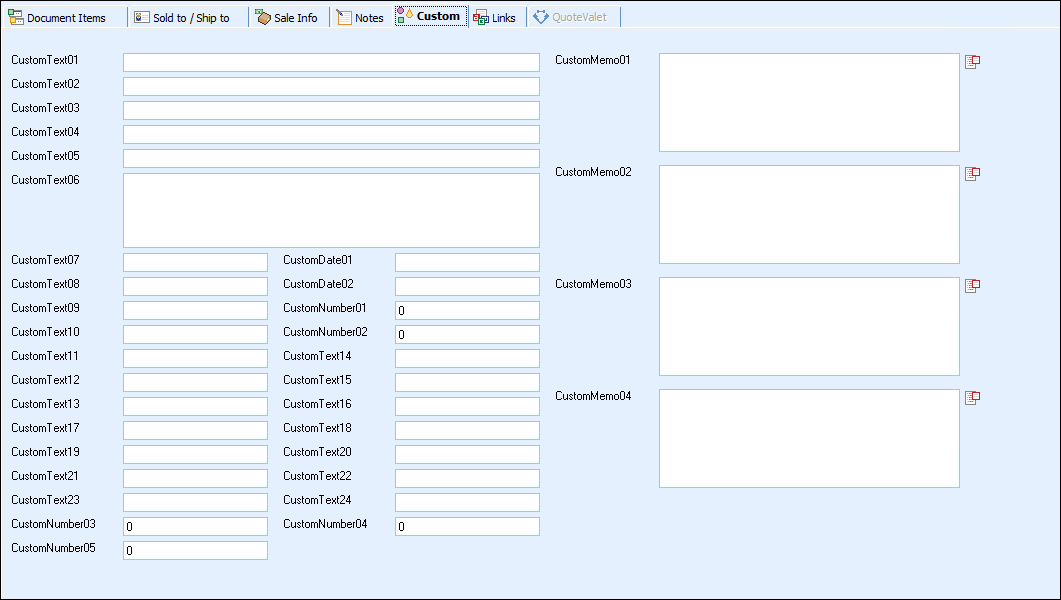Click the CustomDate01 input field
The image size is (1061, 600).
pos(467,263)
